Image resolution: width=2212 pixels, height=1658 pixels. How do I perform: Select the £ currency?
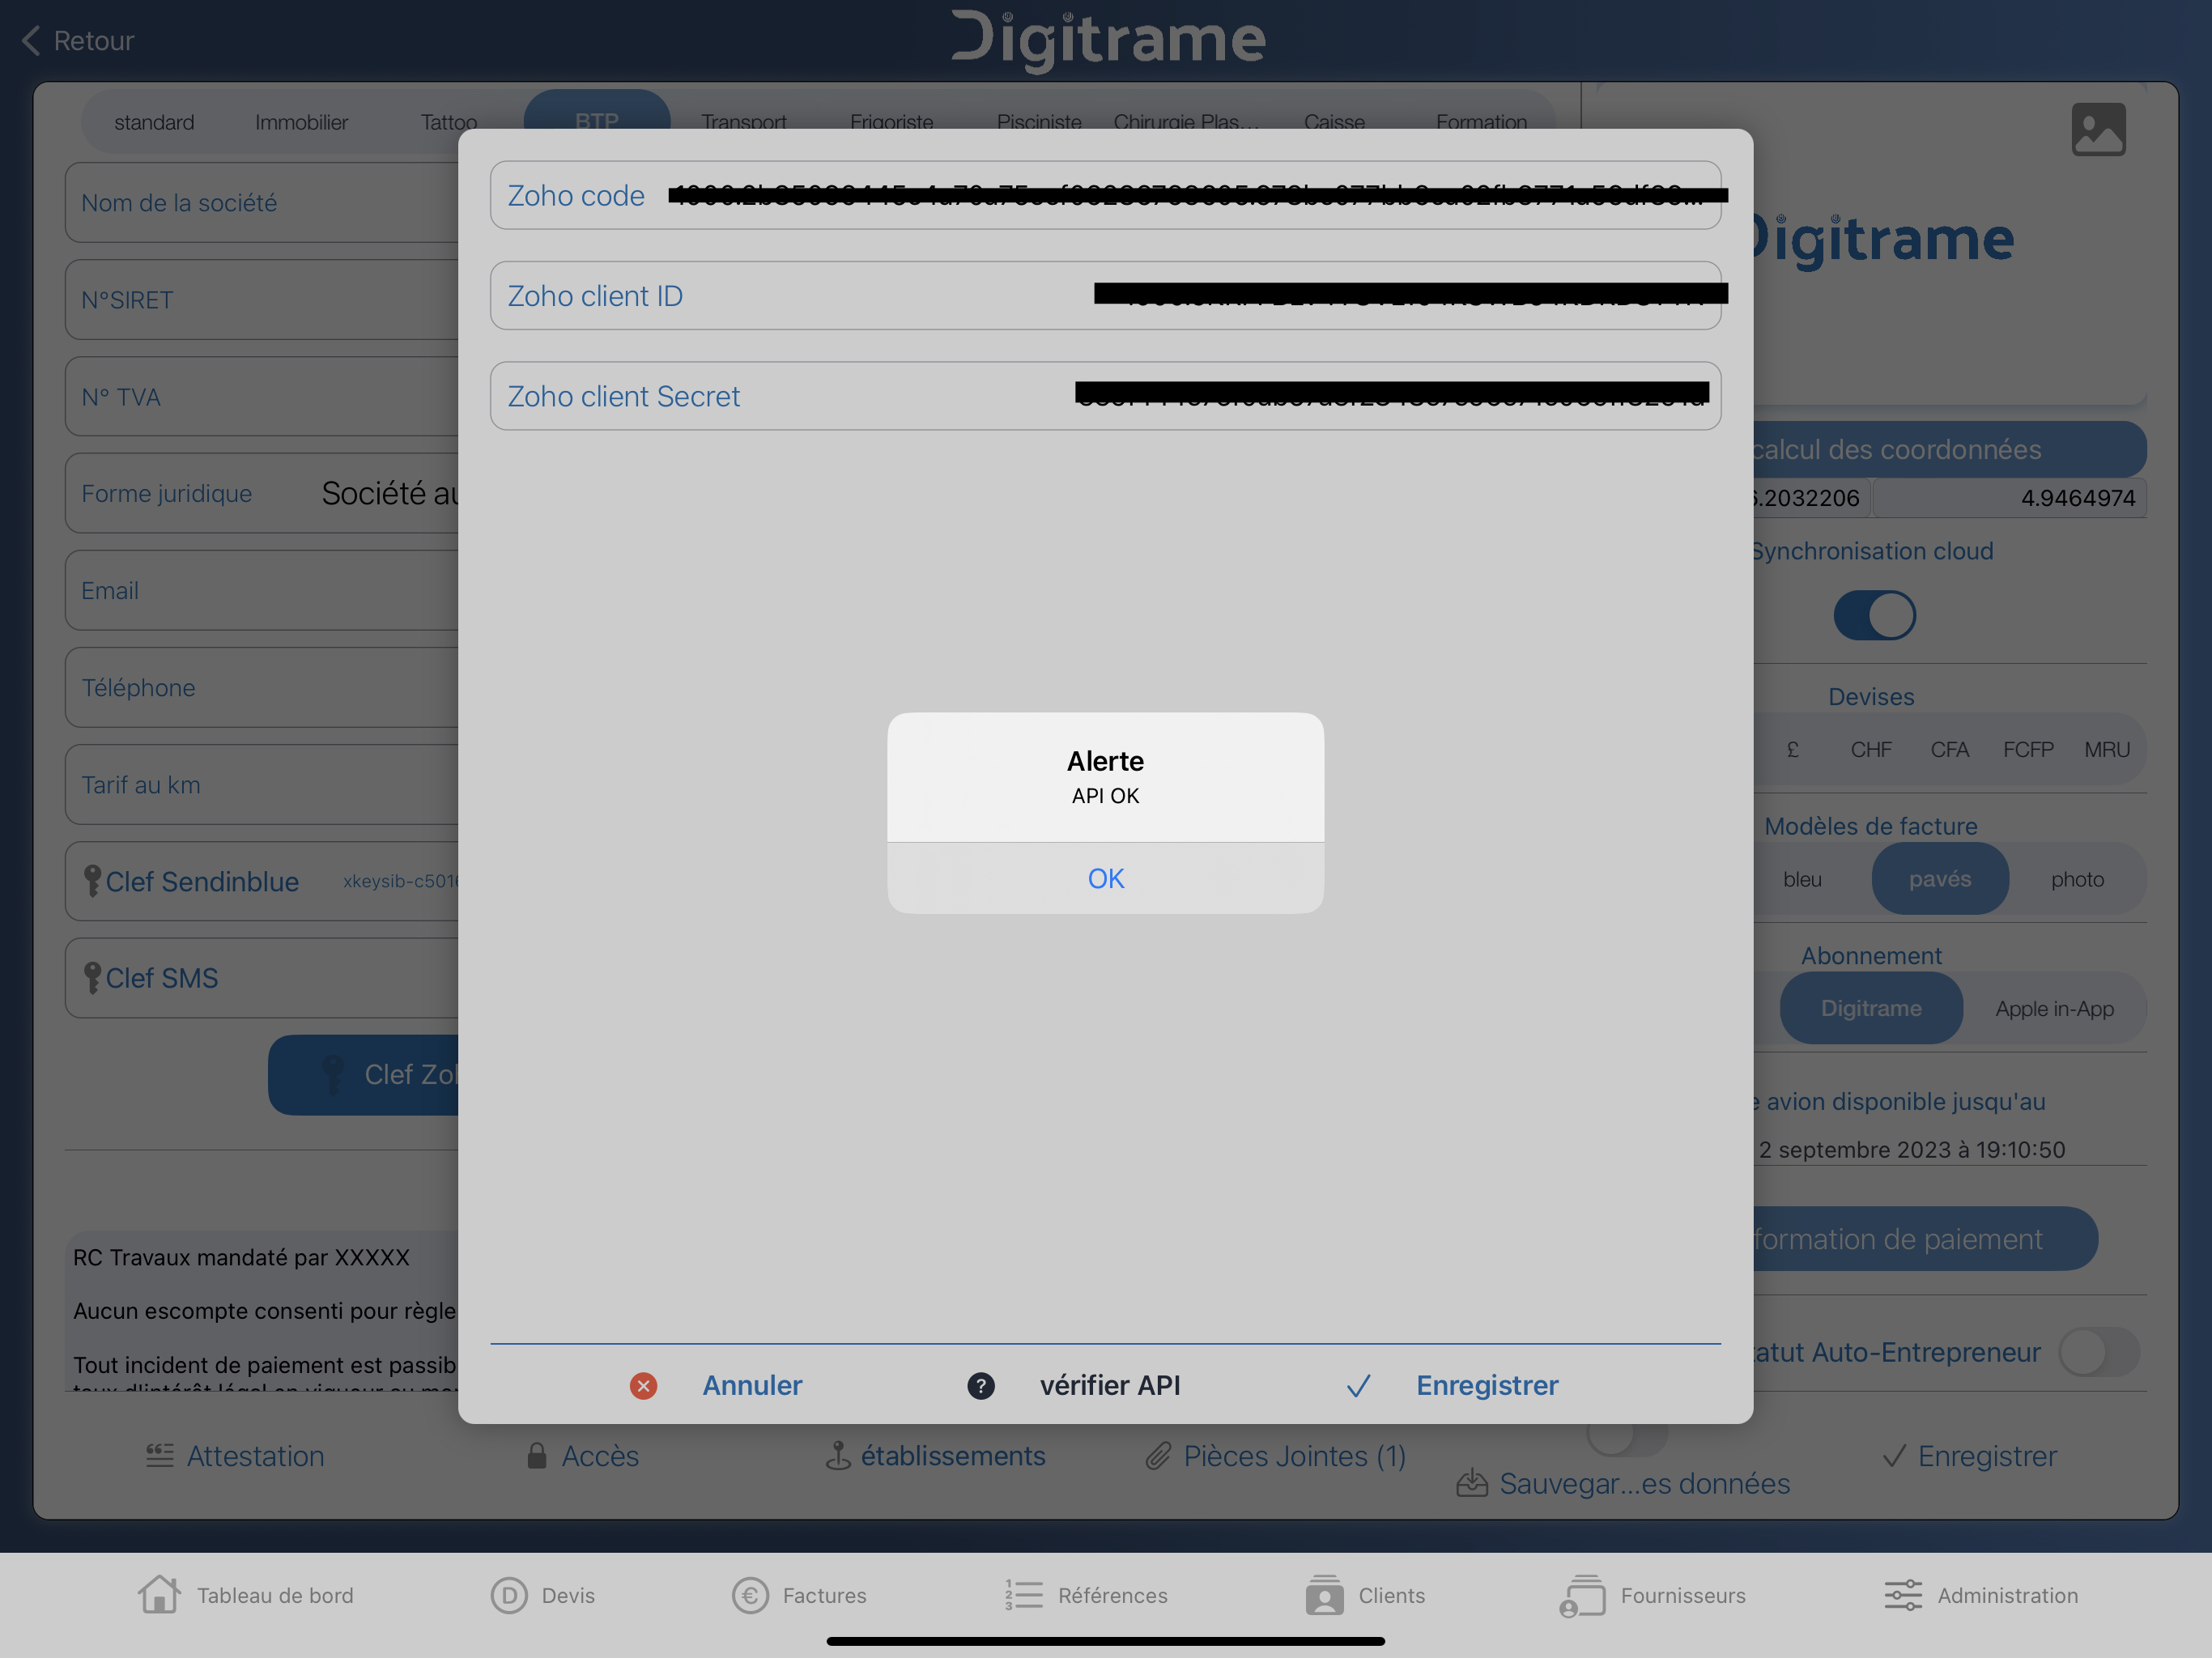pyautogui.click(x=1792, y=749)
